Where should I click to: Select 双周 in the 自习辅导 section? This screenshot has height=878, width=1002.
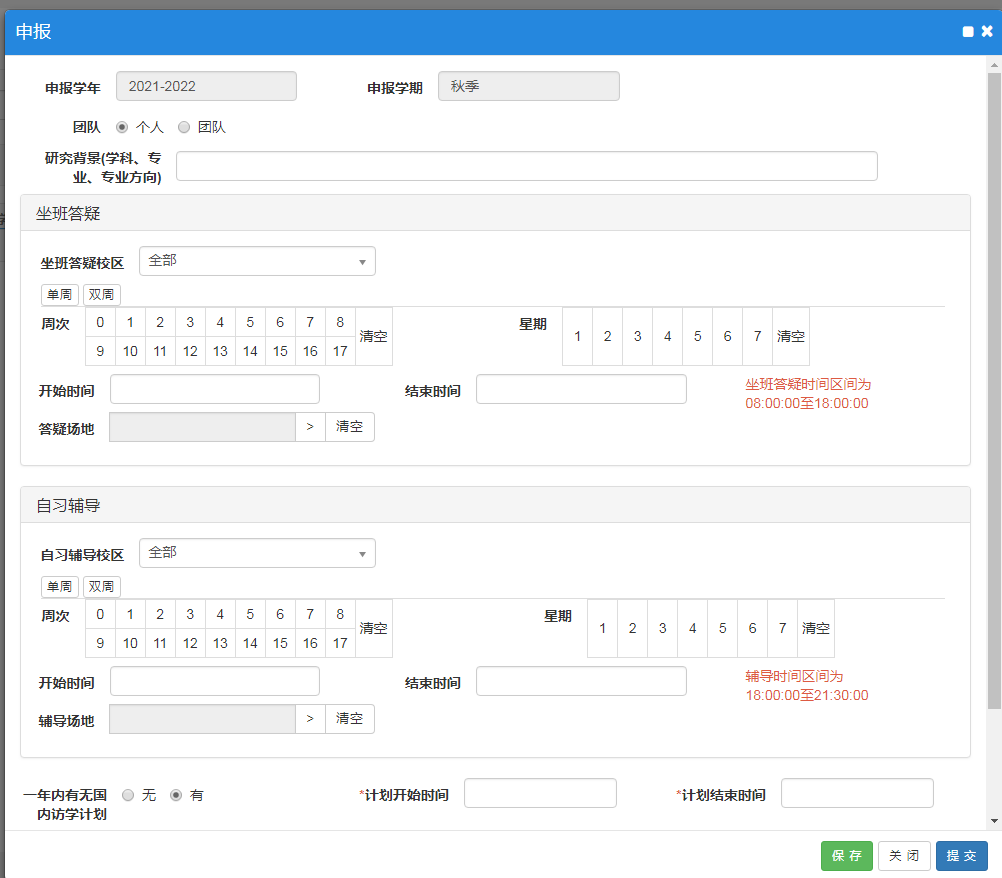(x=101, y=587)
